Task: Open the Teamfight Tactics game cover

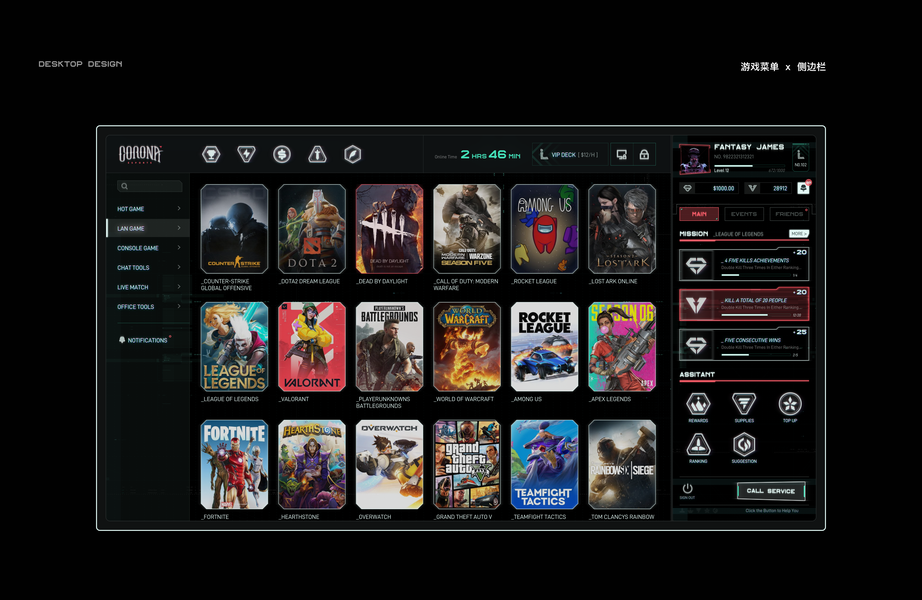Action: click(544, 464)
